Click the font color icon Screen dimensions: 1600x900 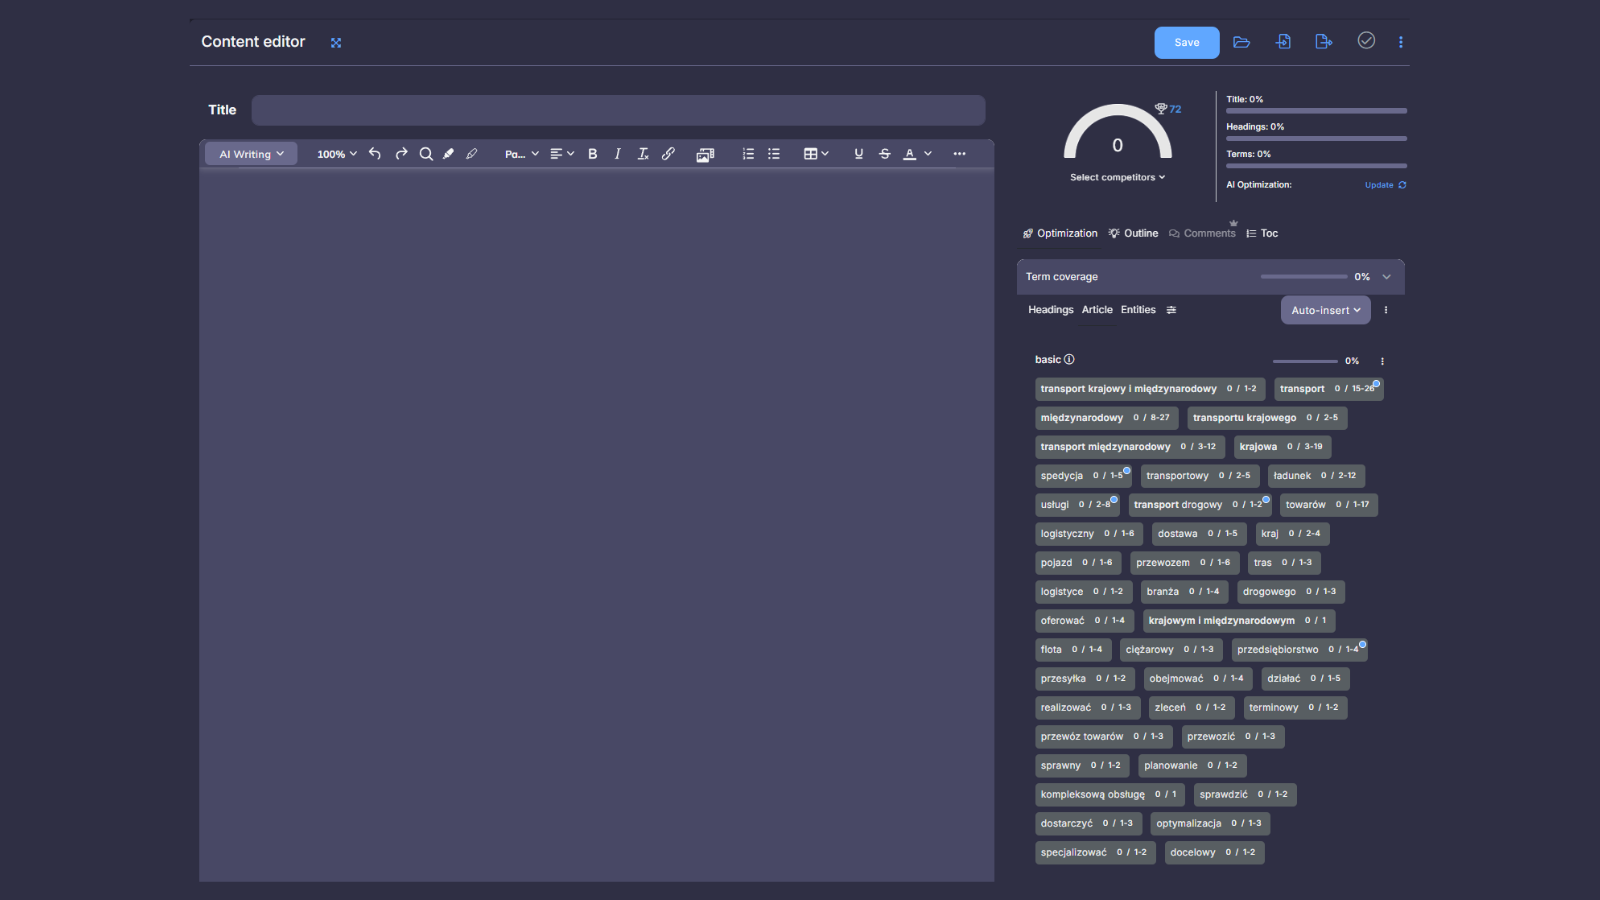910,154
